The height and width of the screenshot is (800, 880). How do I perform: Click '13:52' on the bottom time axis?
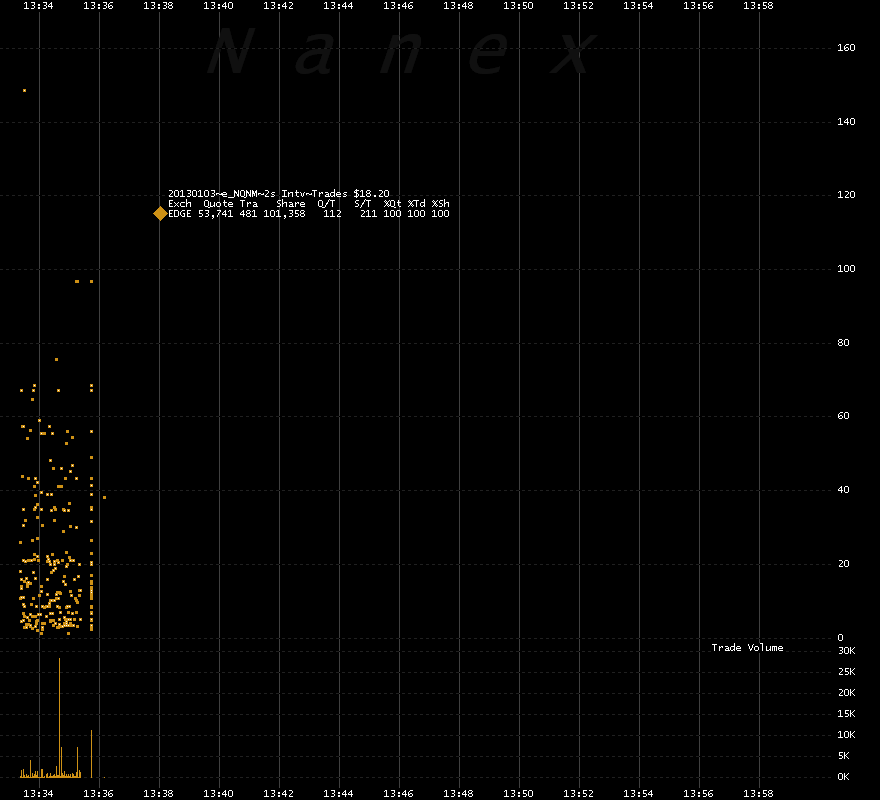[x=578, y=794]
